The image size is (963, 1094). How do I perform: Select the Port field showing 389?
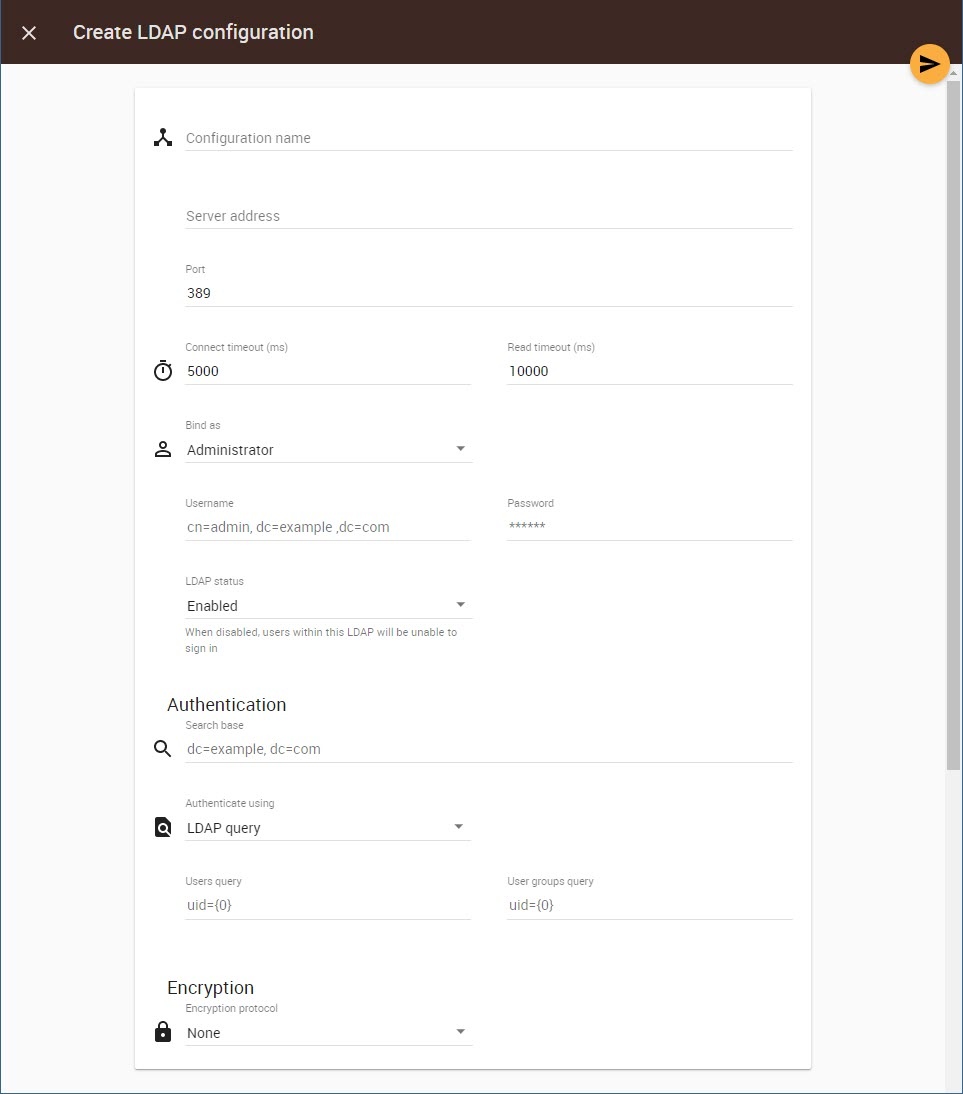point(488,293)
